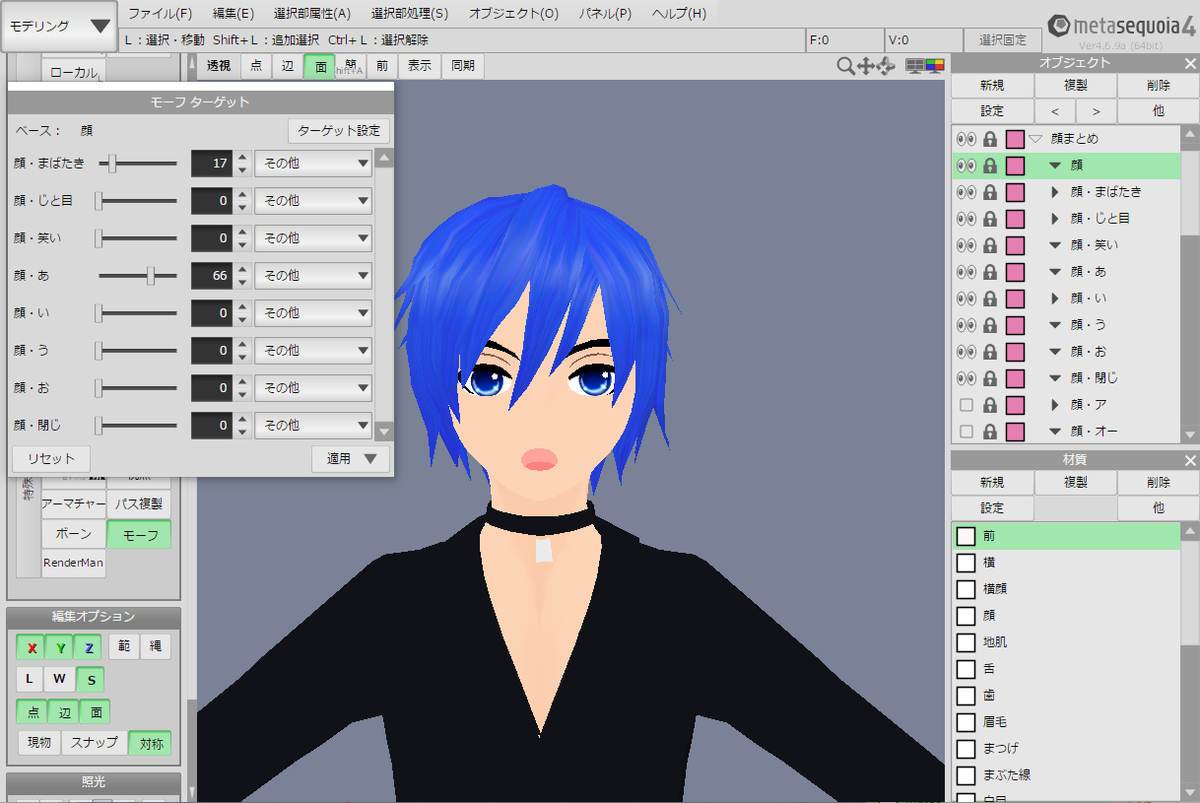Select W coordinate mode button
The image size is (1200, 803).
(60, 680)
